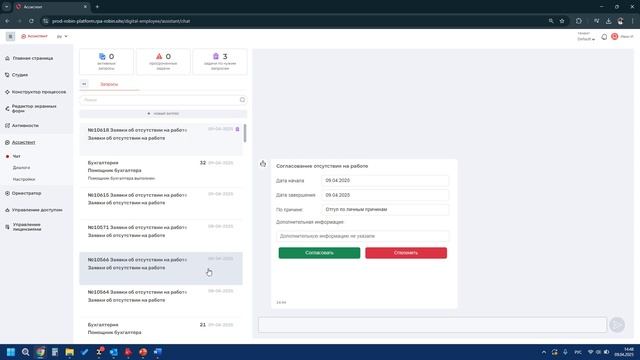Click the send message round button
640x360 pixels.
[x=617, y=325]
